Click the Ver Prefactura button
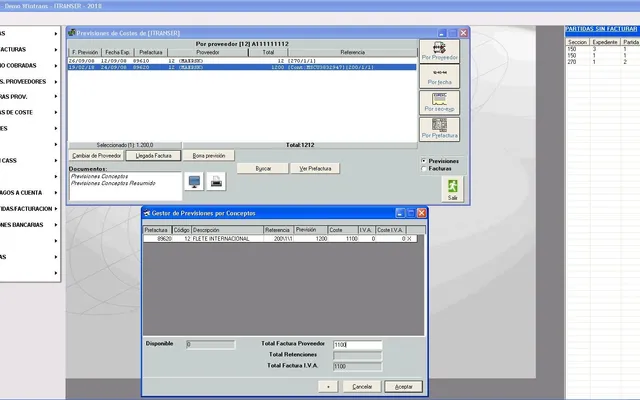The image size is (640, 400). 315,168
